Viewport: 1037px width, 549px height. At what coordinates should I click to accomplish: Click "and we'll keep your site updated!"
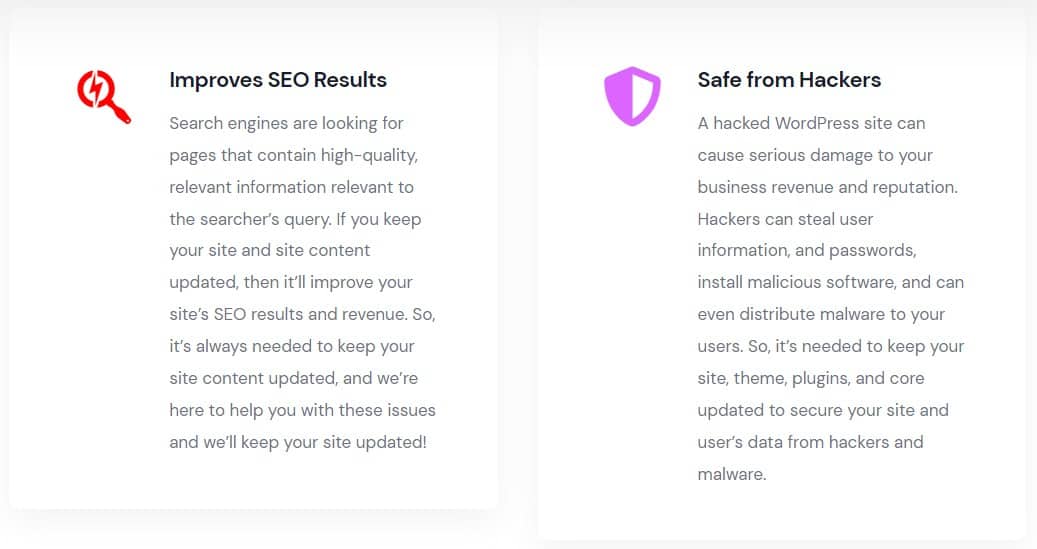pos(298,442)
